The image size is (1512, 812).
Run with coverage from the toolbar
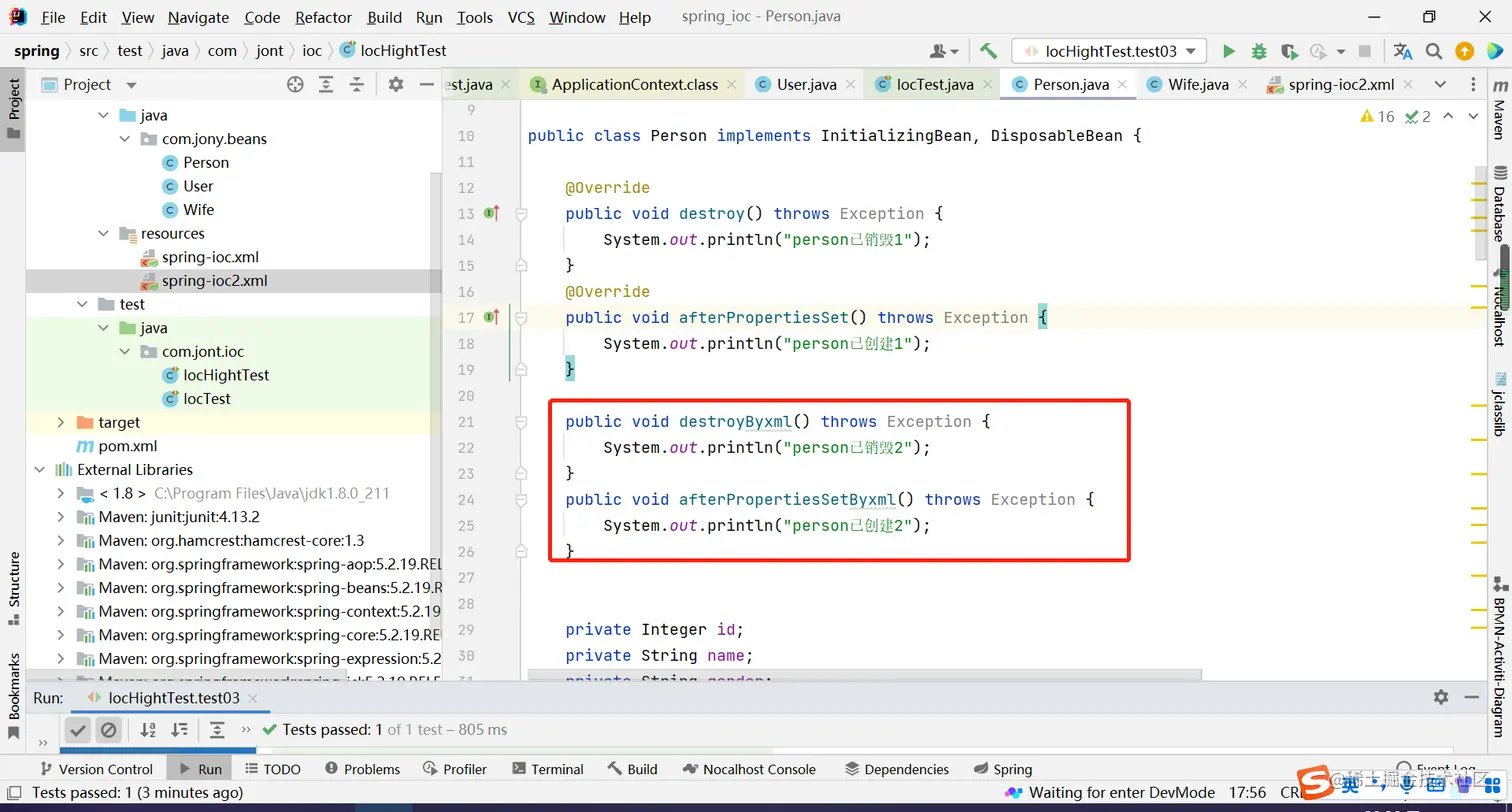click(x=1289, y=51)
